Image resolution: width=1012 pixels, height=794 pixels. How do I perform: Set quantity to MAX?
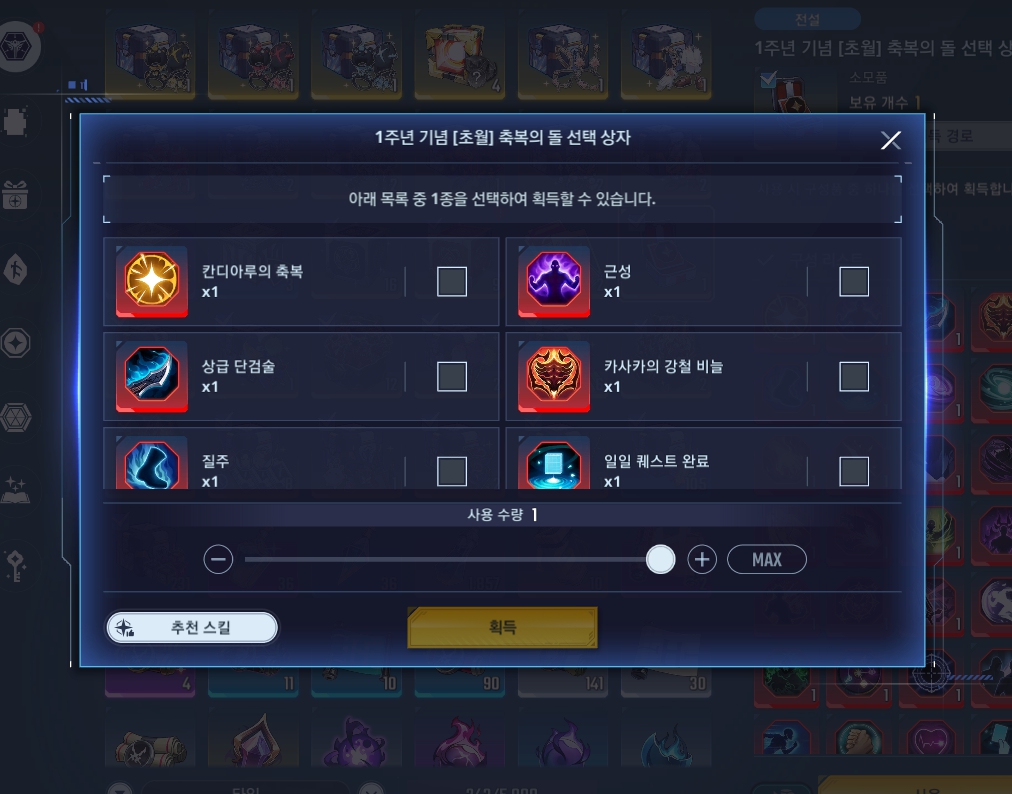[x=767, y=559]
